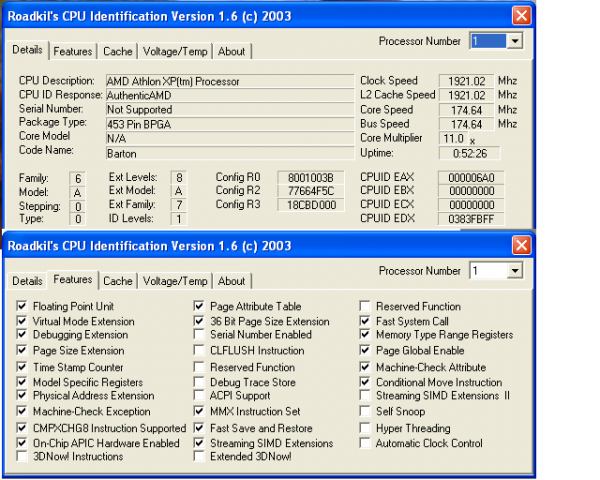Toggle 36 Bit Page Size Extension checkbox
The height and width of the screenshot is (480, 600).
coord(199,321)
